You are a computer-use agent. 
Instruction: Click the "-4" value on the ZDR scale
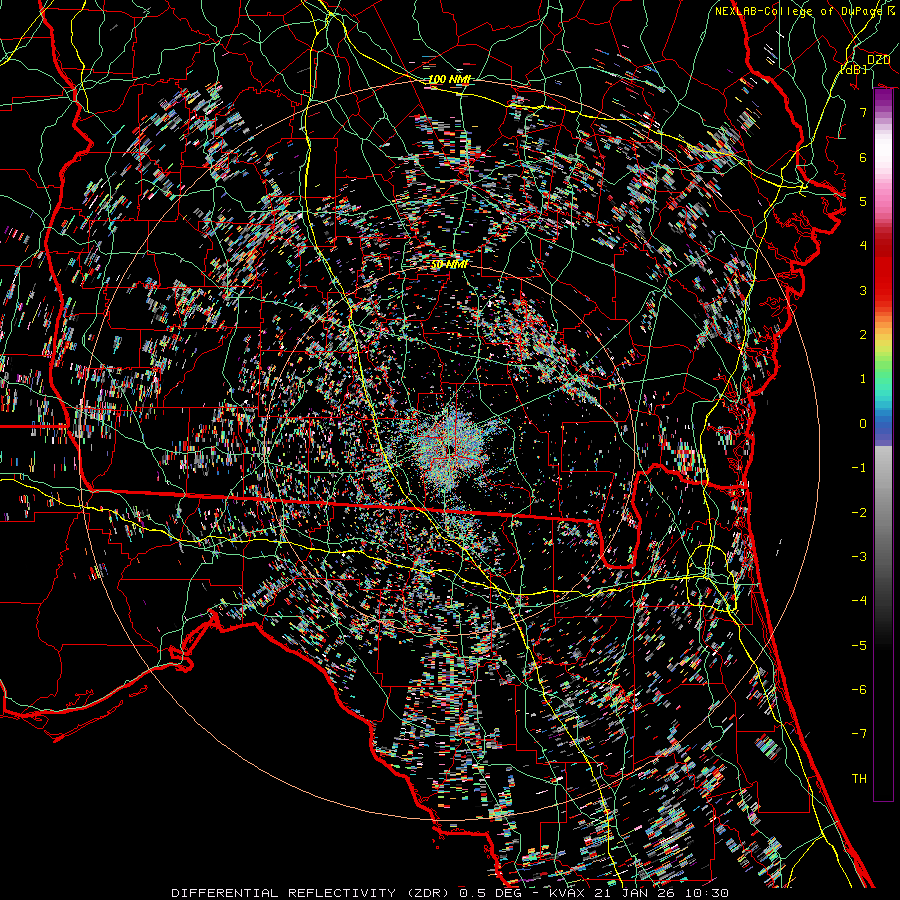click(859, 601)
